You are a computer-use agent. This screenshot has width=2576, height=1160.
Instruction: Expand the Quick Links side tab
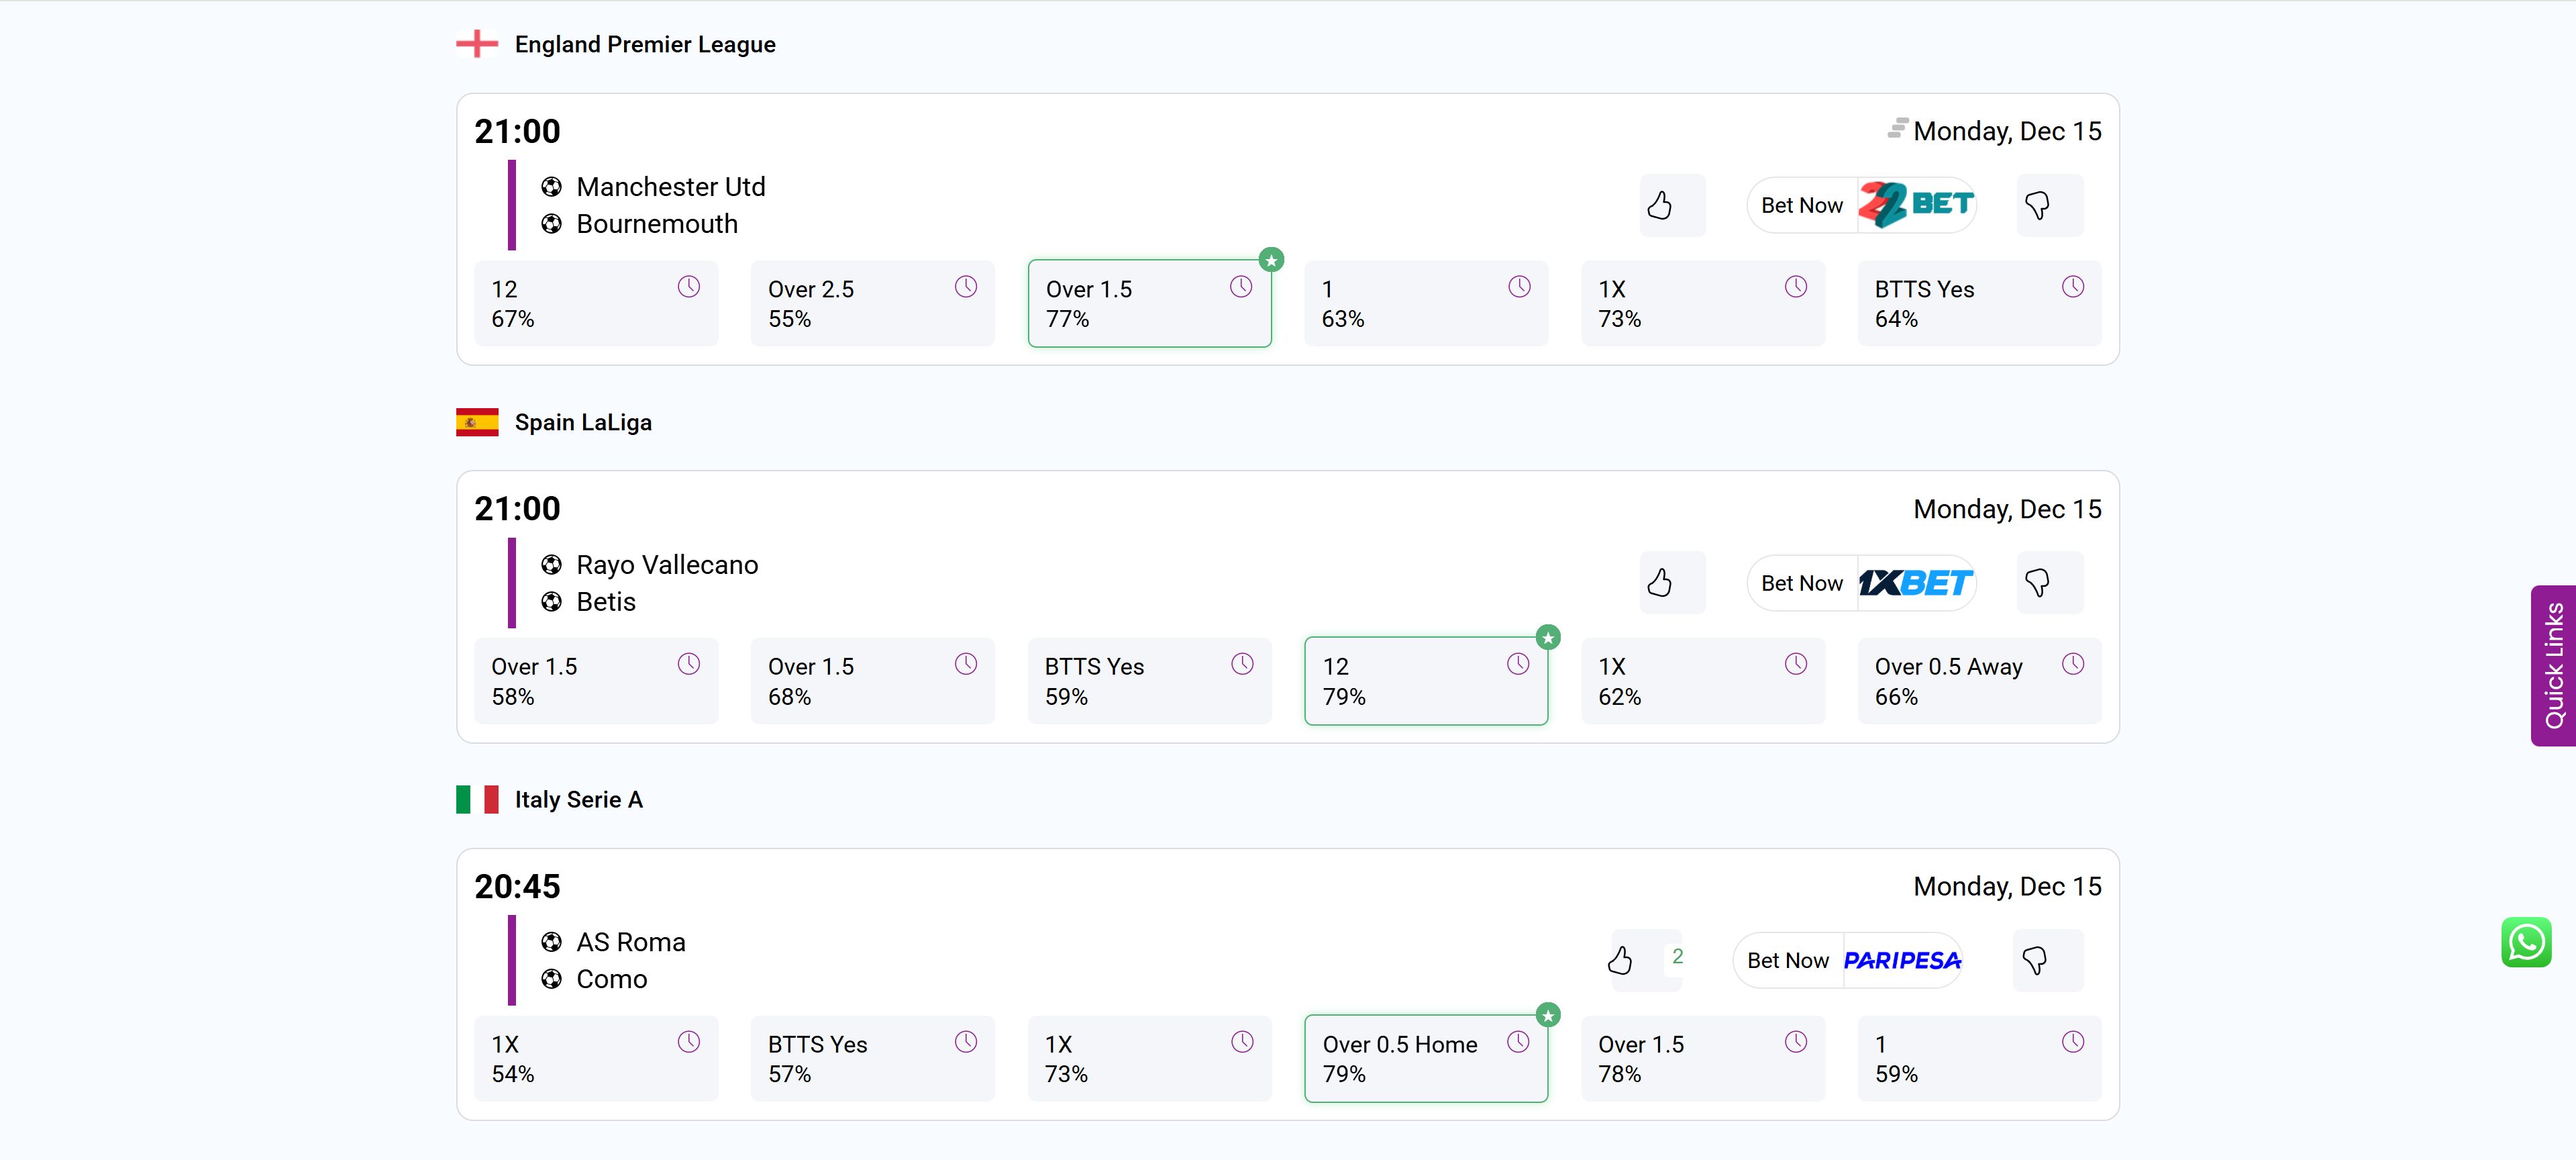(x=2553, y=665)
